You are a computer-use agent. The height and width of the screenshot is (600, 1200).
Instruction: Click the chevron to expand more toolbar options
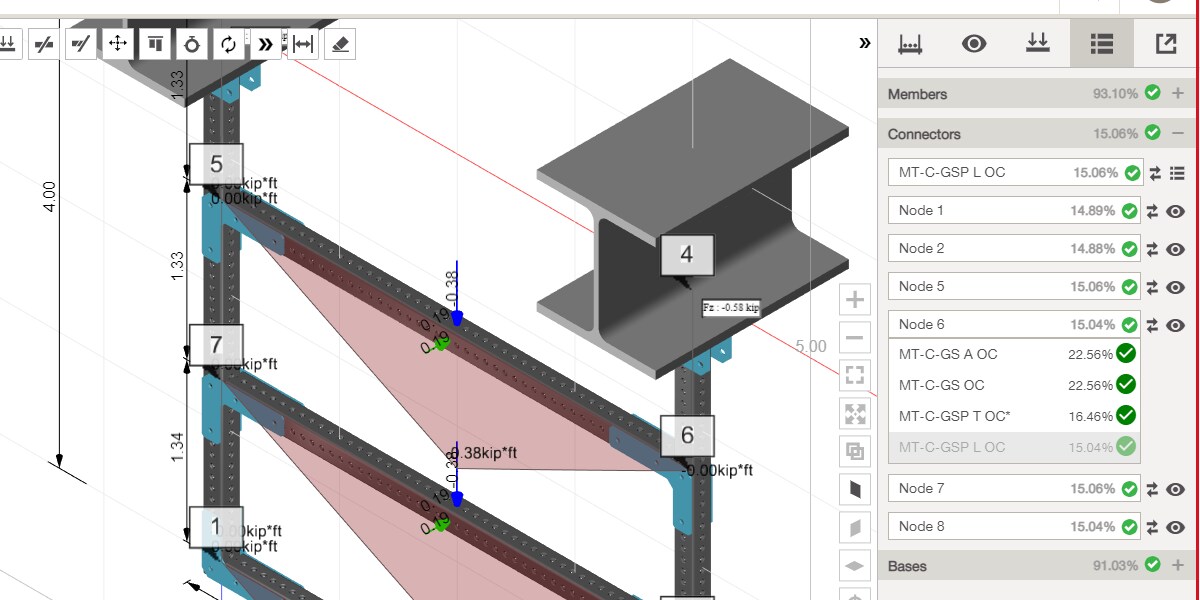[265, 43]
